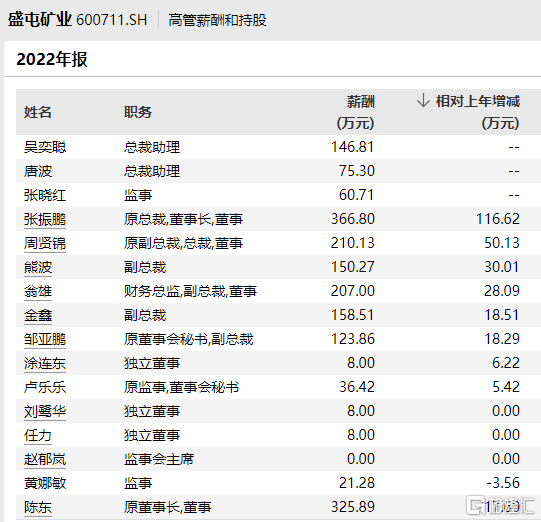Click the watermark logo in the bottom corner
This screenshot has height=522, width=541.
coord(500,505)
